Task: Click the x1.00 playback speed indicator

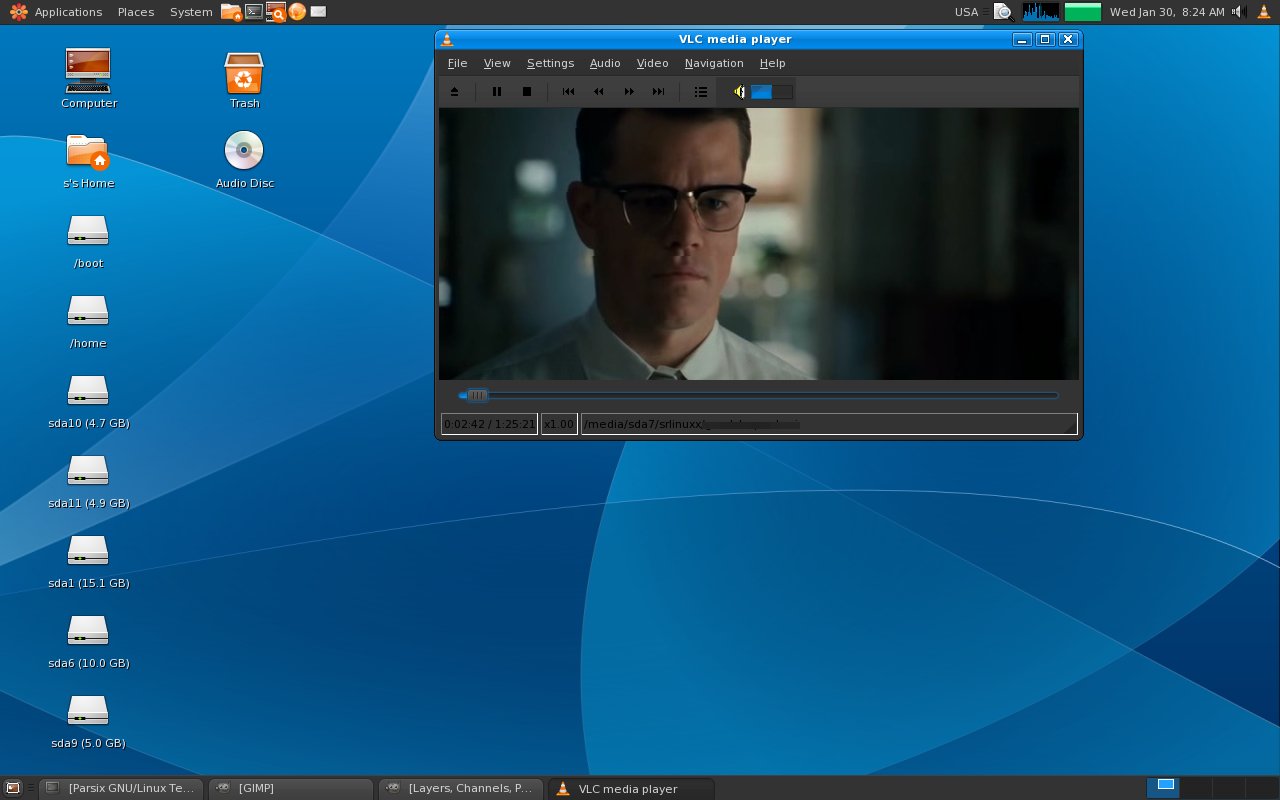Action: pos(559,424)
